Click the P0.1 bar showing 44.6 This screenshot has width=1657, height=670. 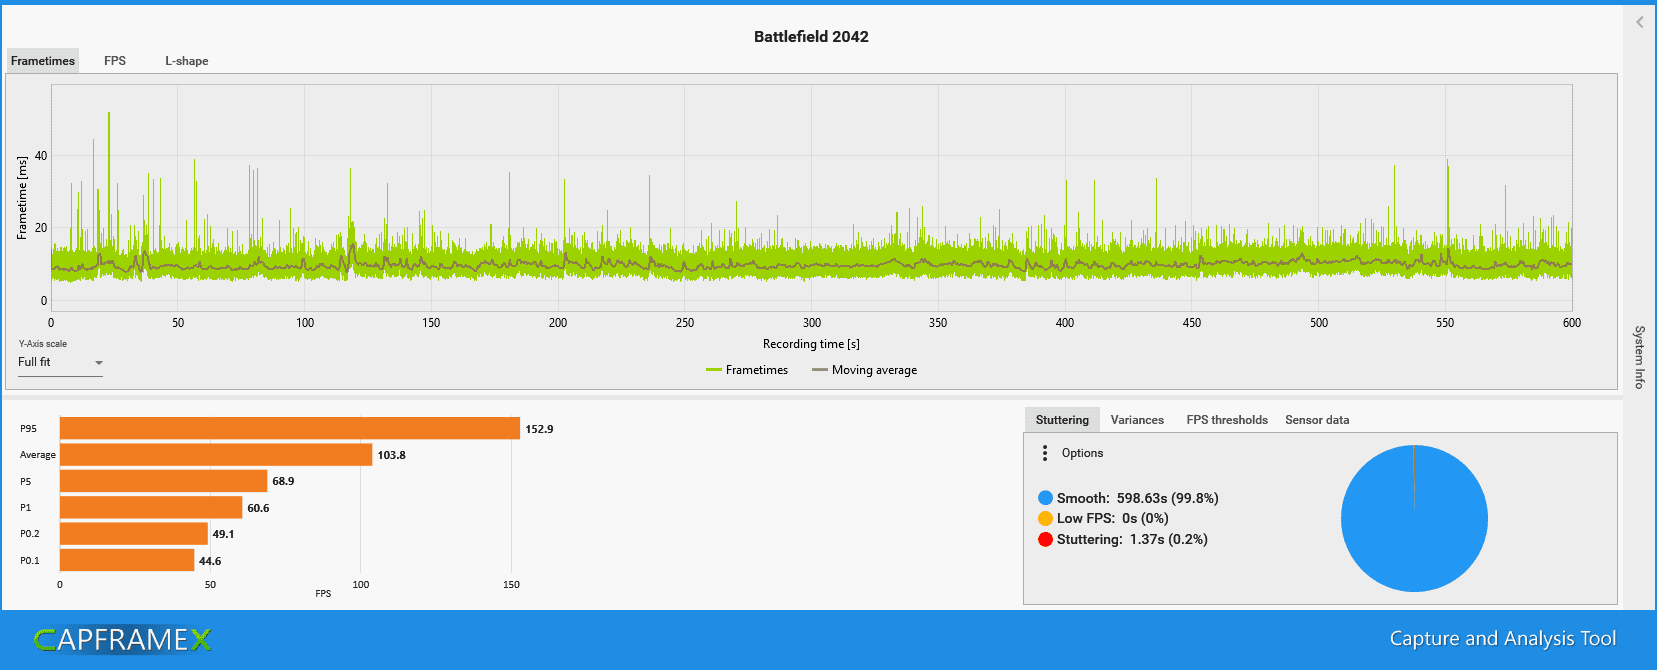pyautogui.click(x=127, y=560)
